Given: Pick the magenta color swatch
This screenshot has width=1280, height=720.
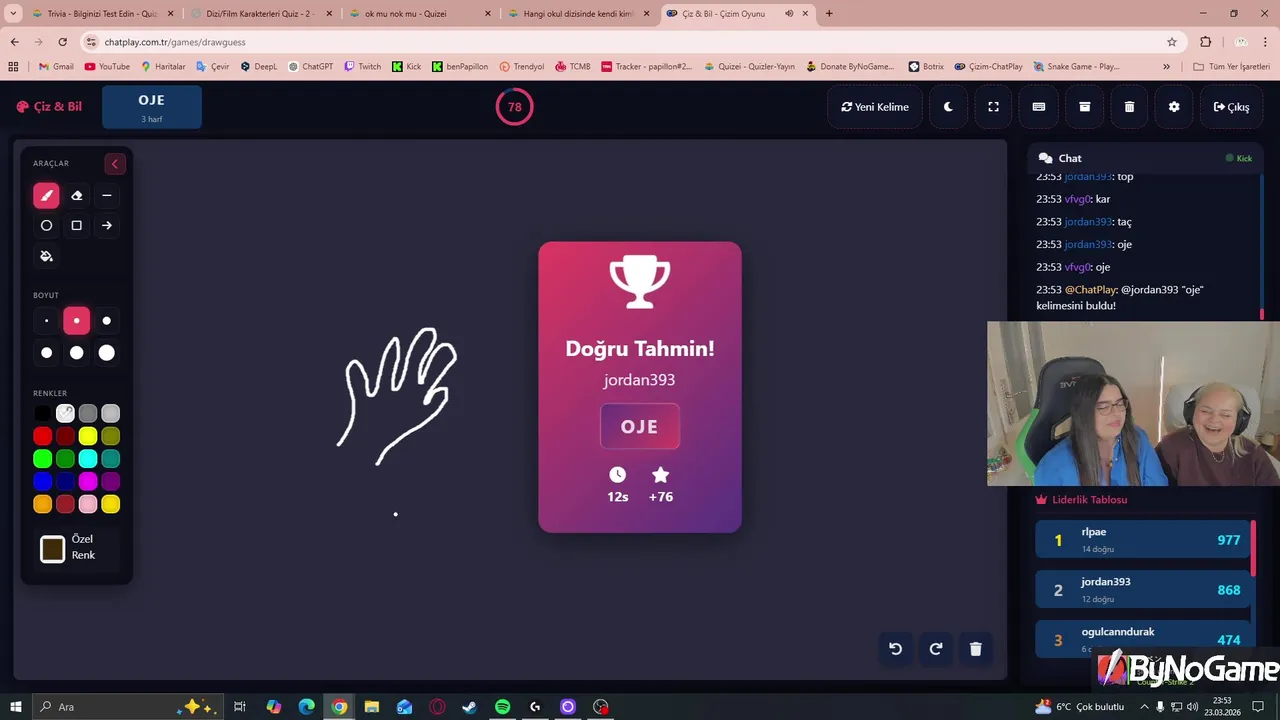Looking at the screenshot, I should click(x=88, y=482).
